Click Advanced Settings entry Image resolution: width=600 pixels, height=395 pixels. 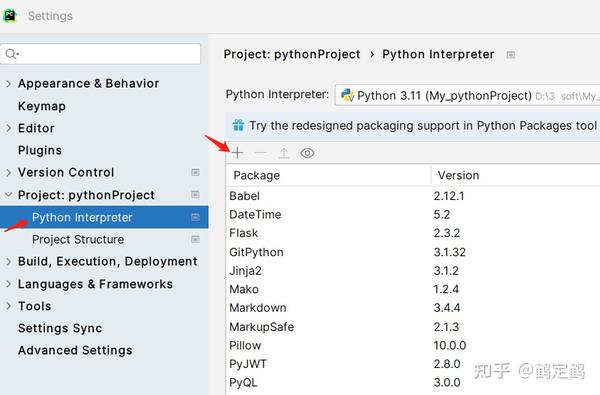click(x=75, y=350)
